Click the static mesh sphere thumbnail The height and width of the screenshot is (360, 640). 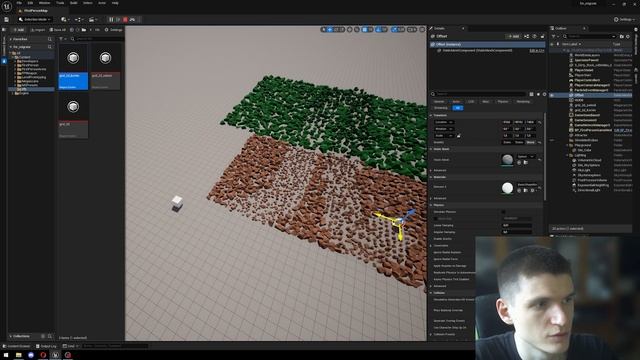507,159
